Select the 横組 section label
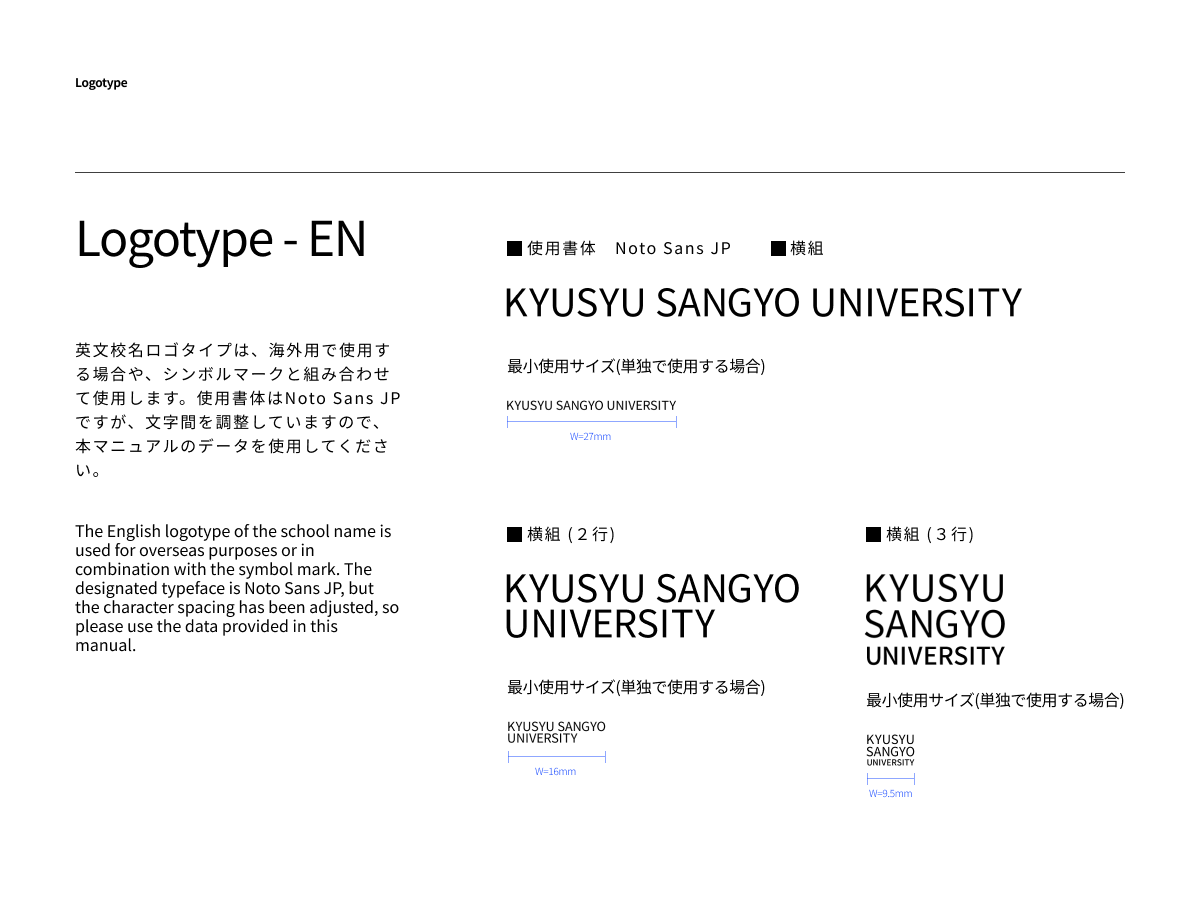1200x900 pixels. click(810, 248)
